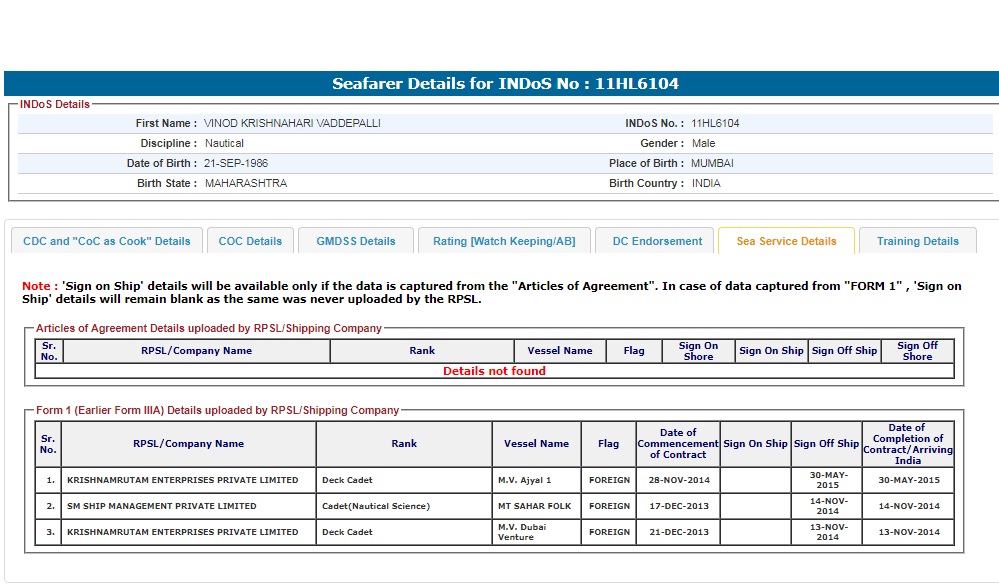Click the Sea Service Details tab
This screenshot has height=584, width=999.
[786, 241]
